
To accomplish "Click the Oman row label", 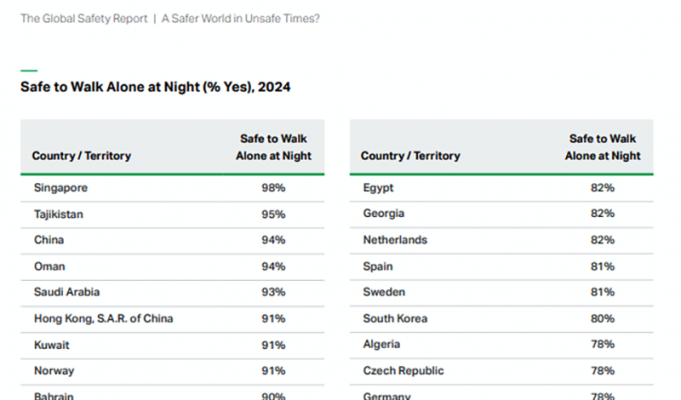I will point(48,266).
